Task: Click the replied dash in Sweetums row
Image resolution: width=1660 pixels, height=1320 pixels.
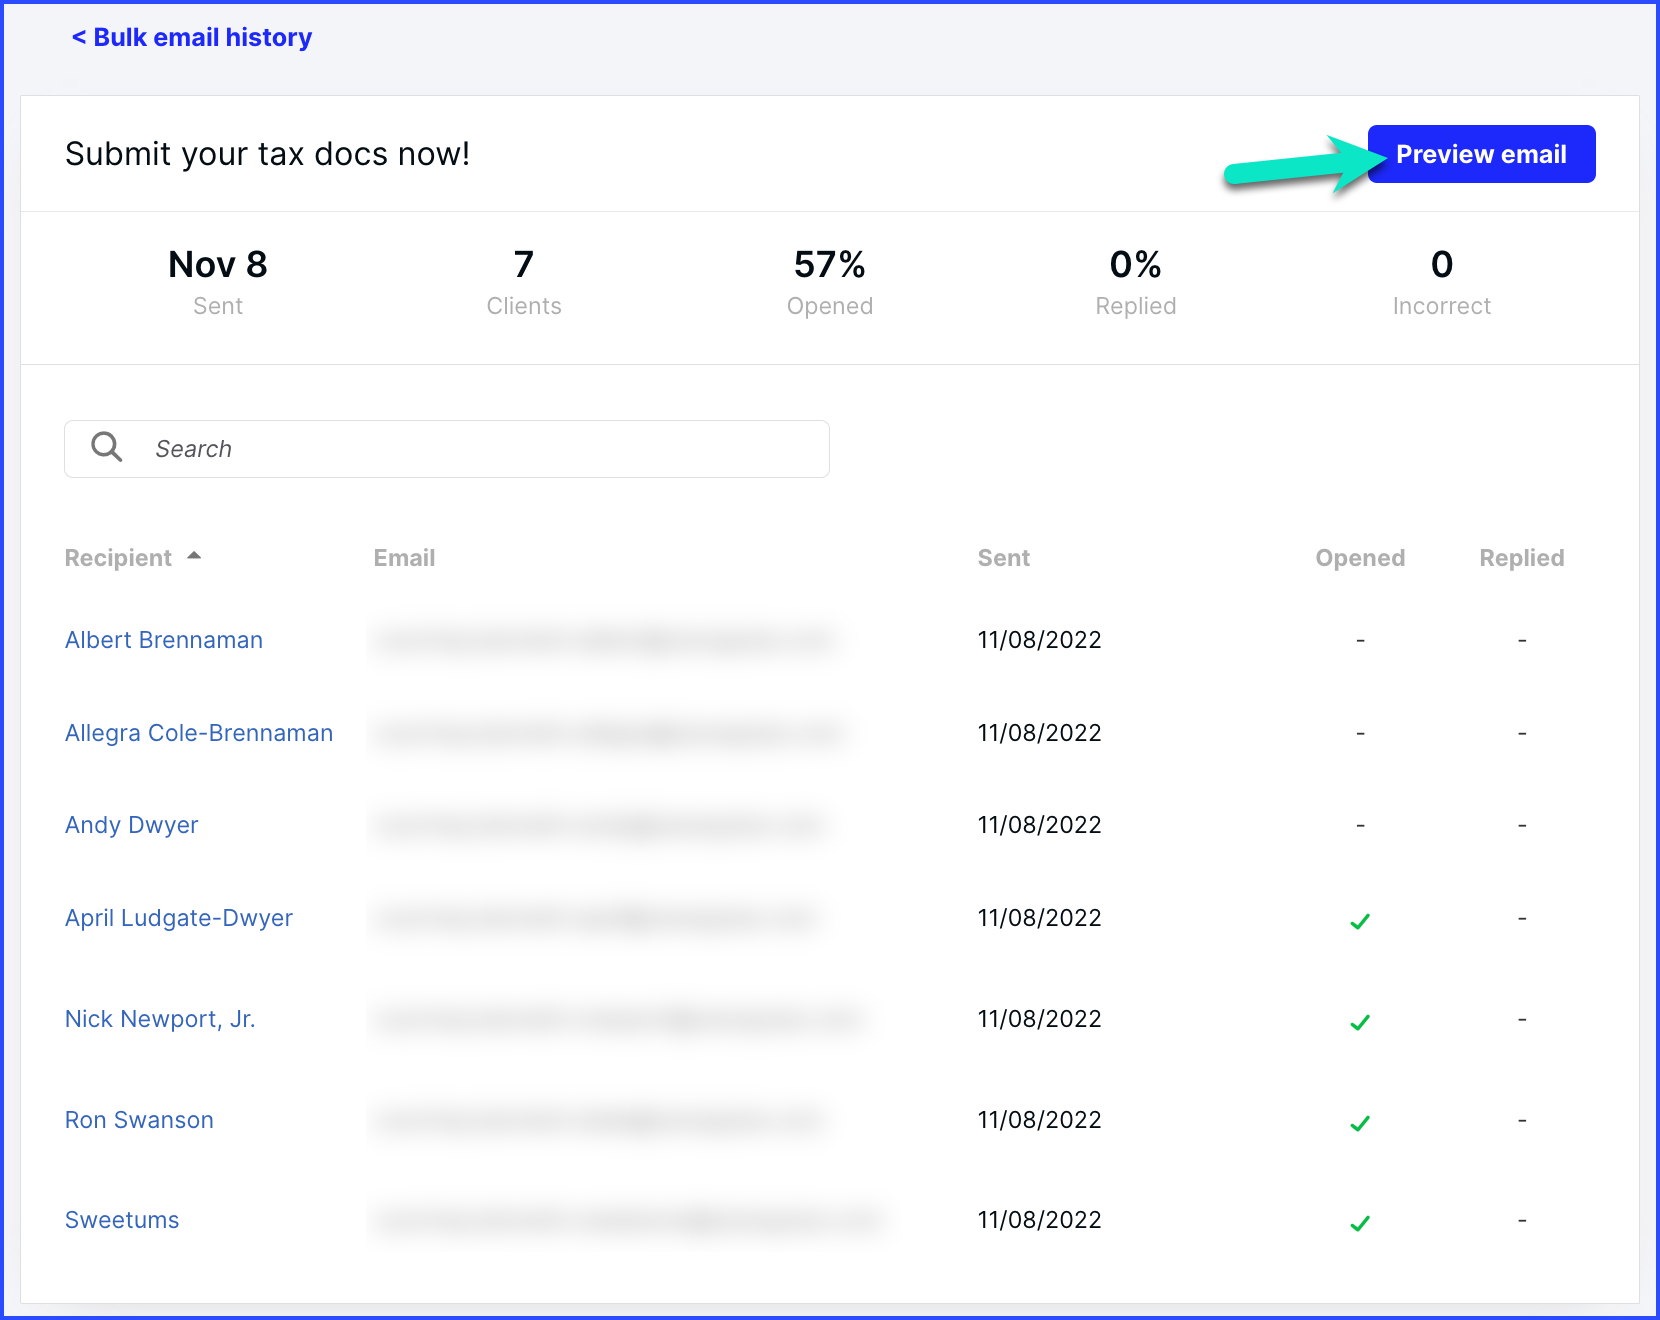Action: click(1522, 1220)
